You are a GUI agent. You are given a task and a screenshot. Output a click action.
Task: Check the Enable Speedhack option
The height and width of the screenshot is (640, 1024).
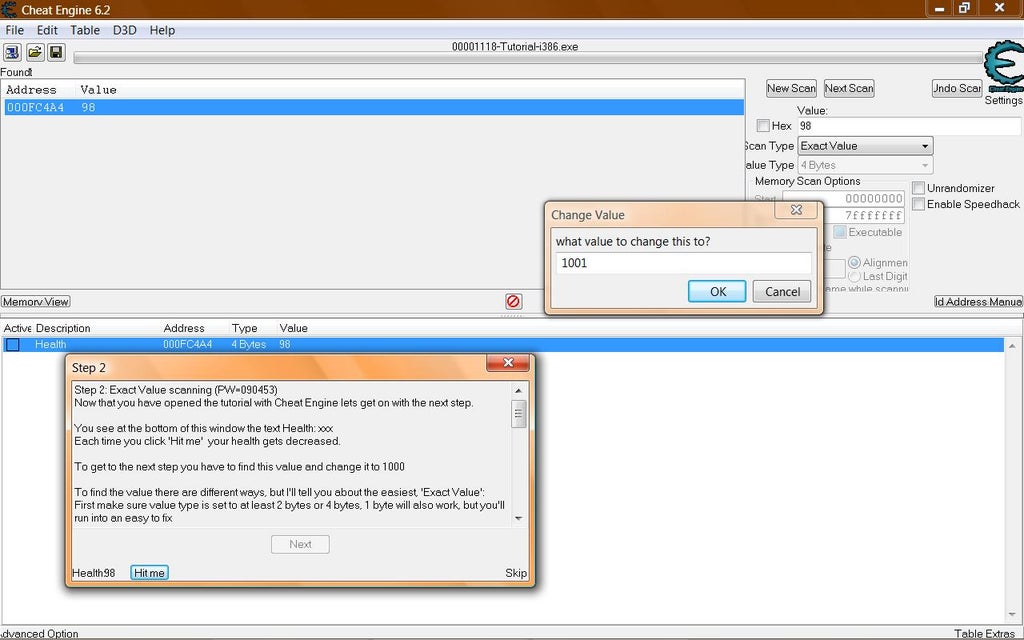click(x=918, y=204)
